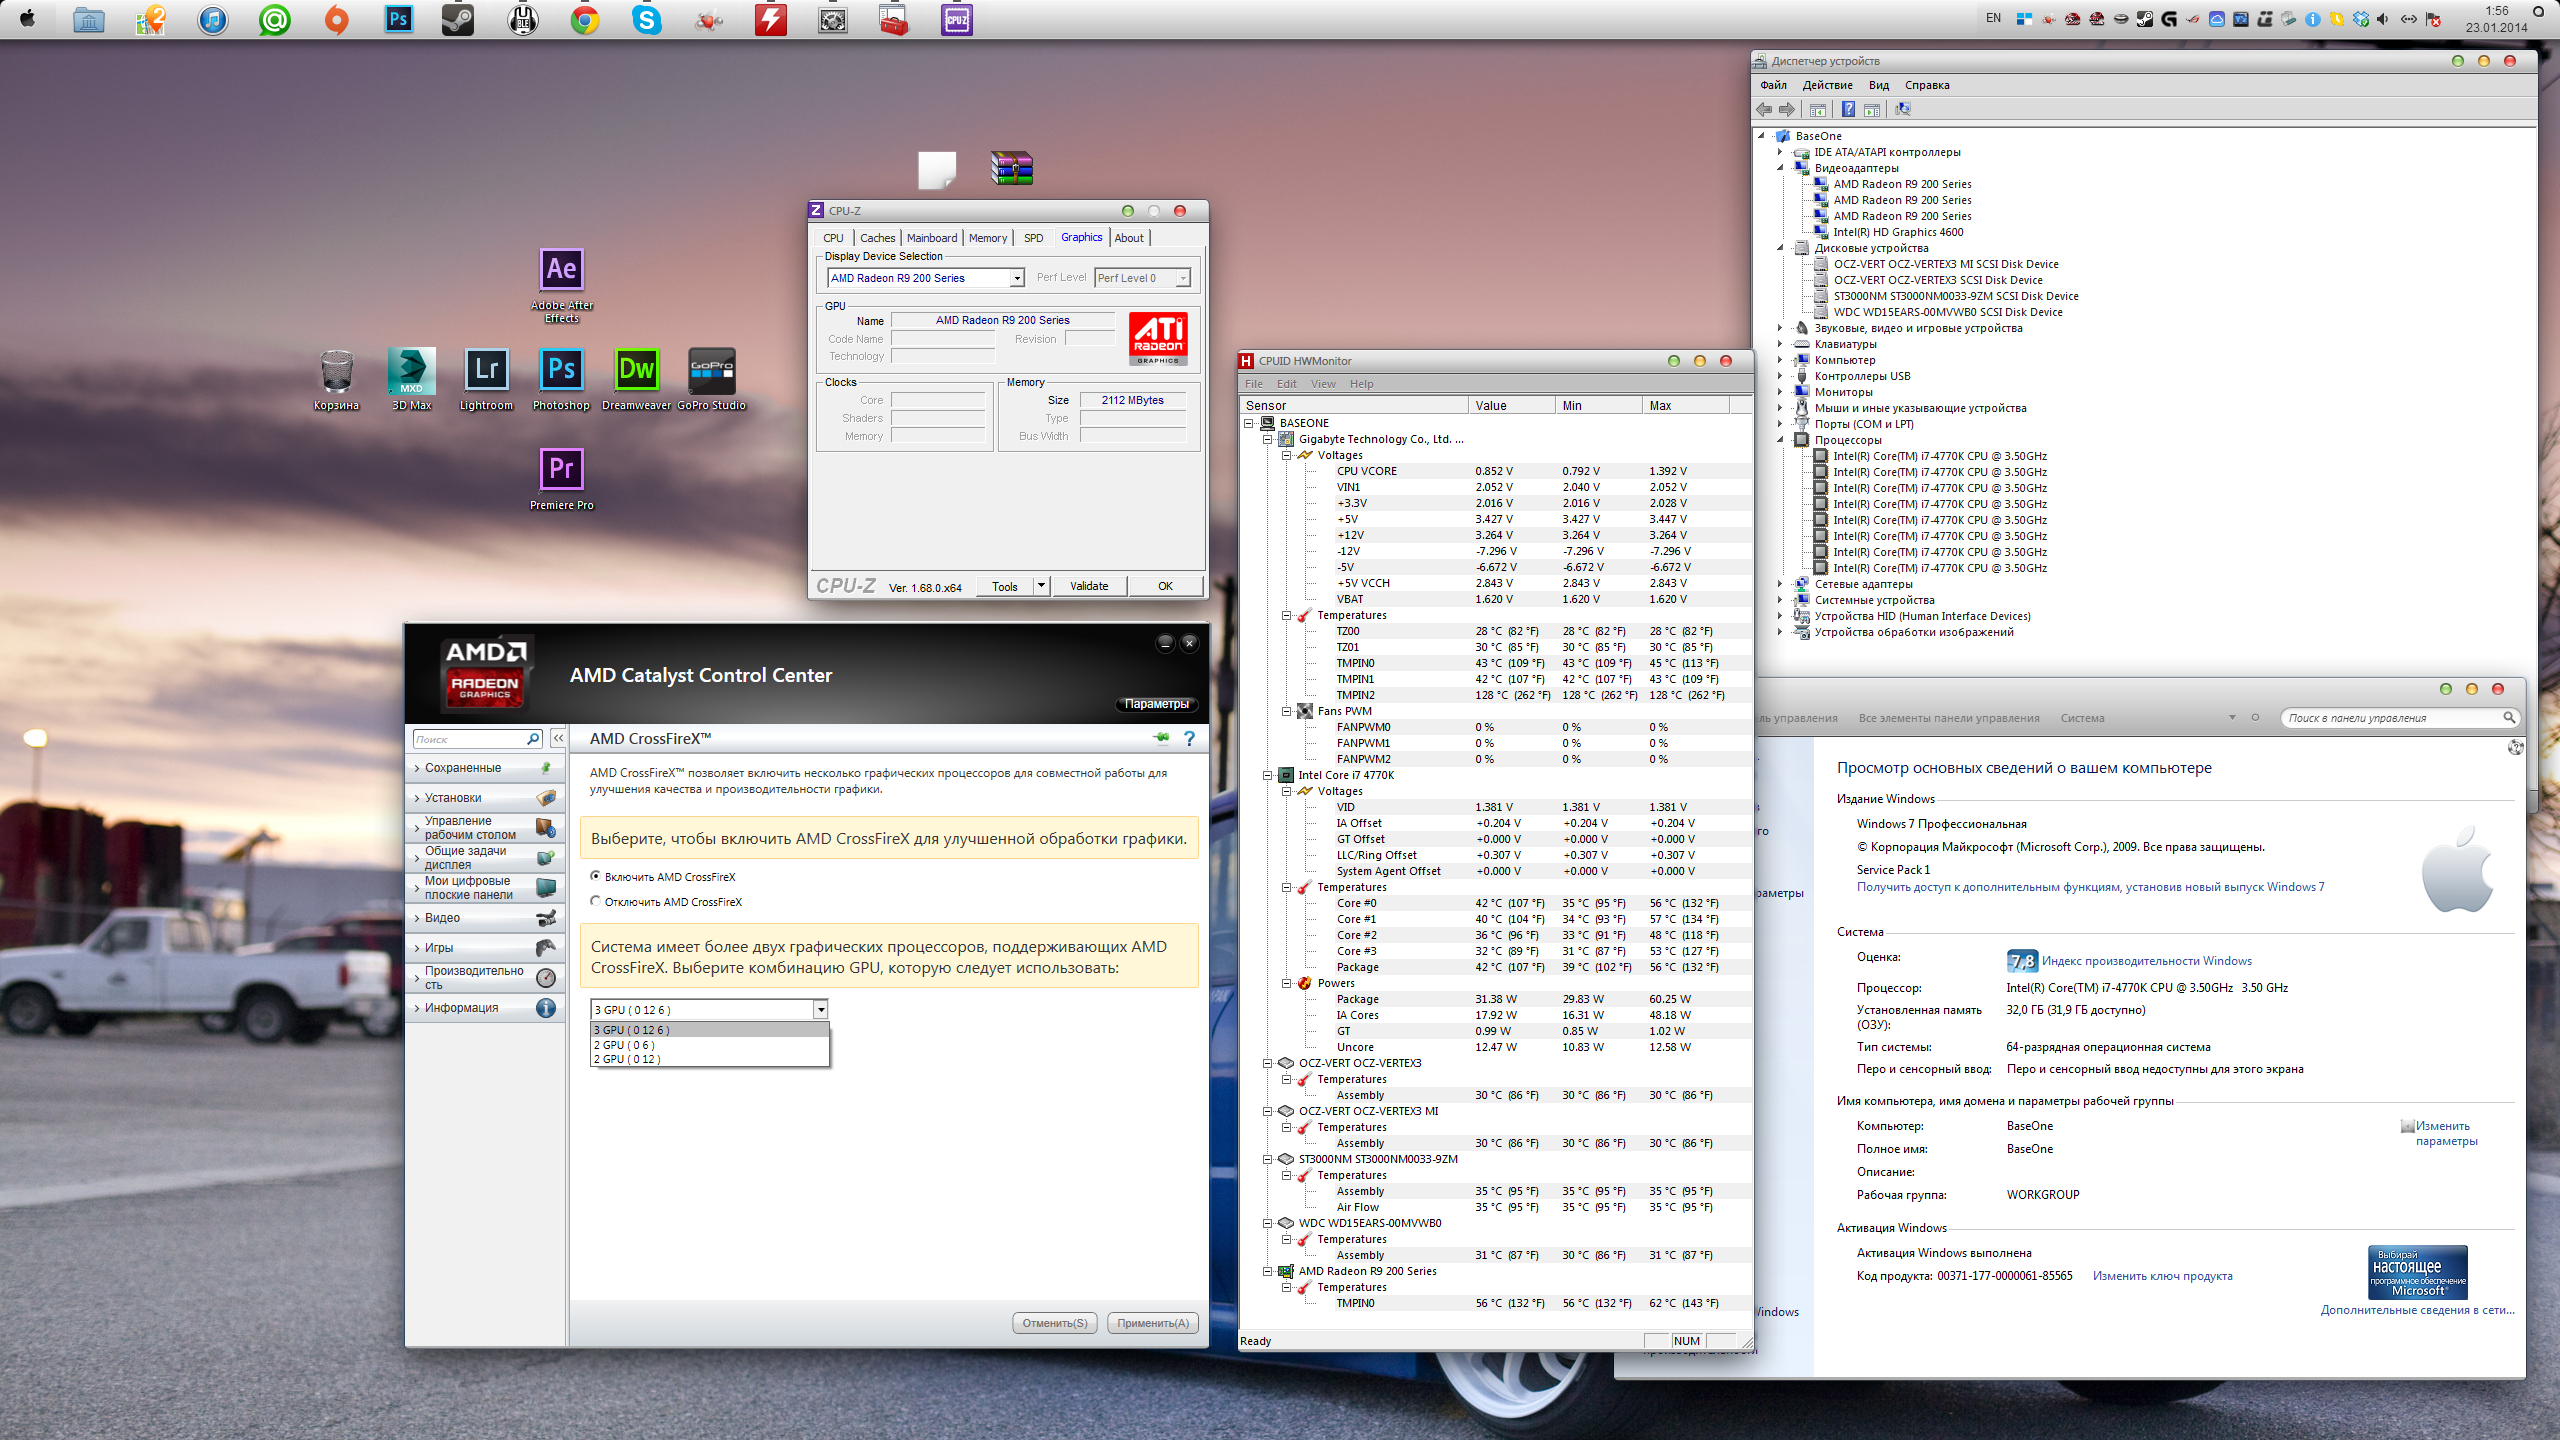Select the Enable AMD CrossFireX radio button
This screenshot has height=1440, width=2560.
pos(596,876)
